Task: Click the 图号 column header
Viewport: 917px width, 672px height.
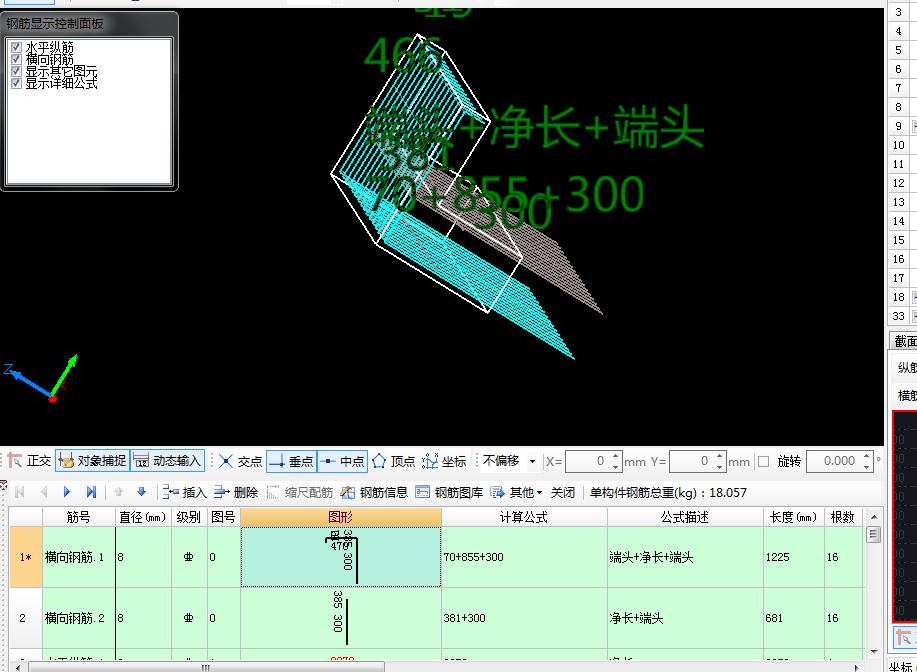Action: [x=223, y=517]
